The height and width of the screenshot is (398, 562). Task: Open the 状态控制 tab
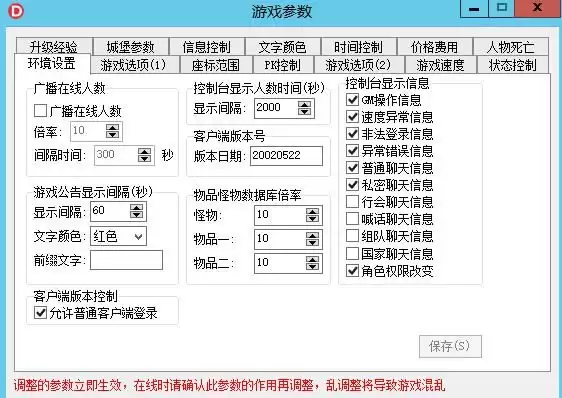click(x=513, y=65)
